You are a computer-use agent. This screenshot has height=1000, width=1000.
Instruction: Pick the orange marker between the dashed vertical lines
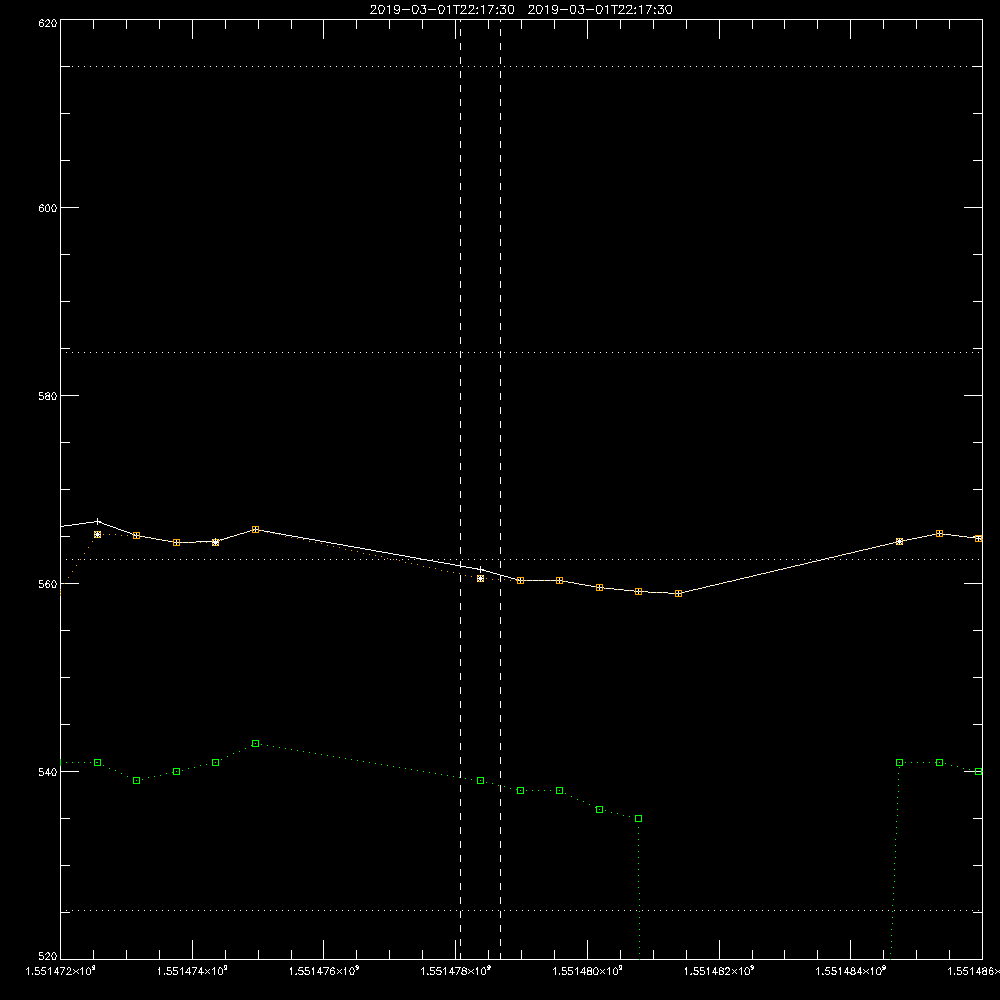(481, 578)
